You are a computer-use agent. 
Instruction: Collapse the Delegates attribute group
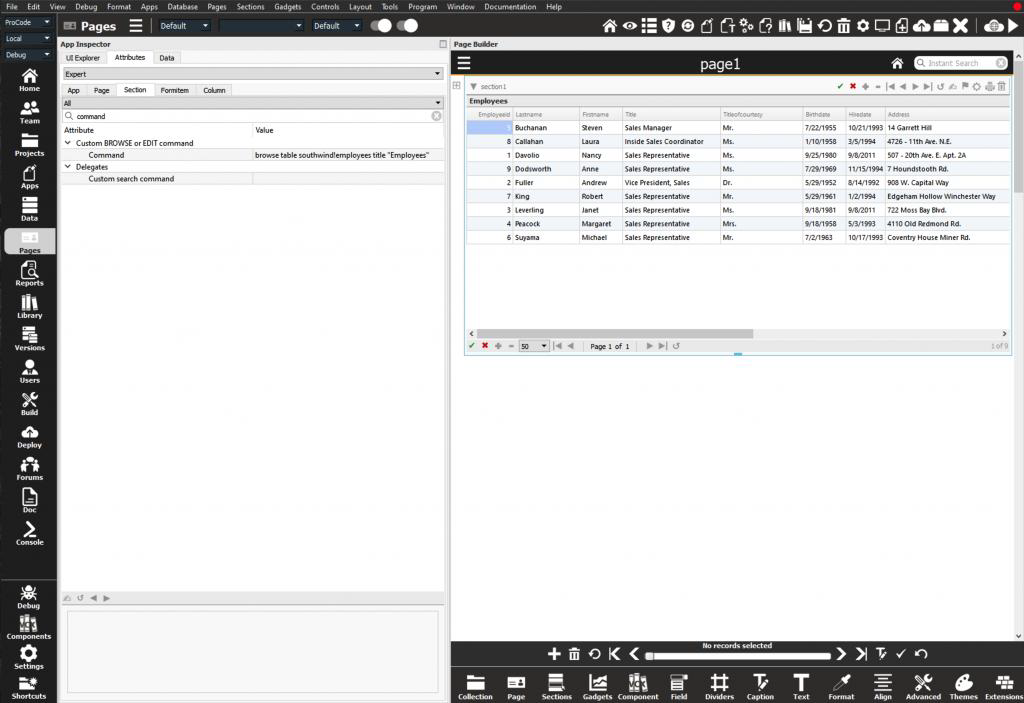tap(68, 167)
